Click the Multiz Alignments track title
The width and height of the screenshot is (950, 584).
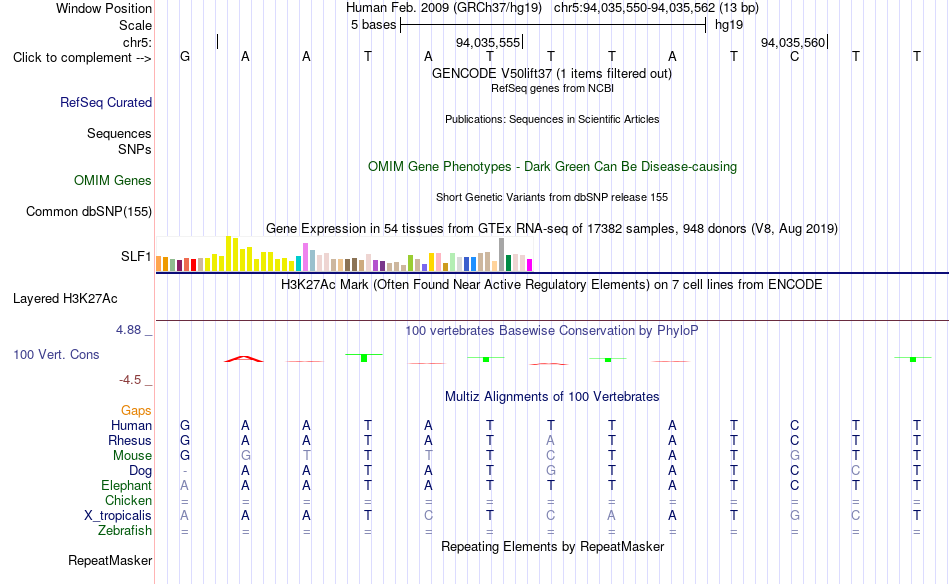click(552, 397)
